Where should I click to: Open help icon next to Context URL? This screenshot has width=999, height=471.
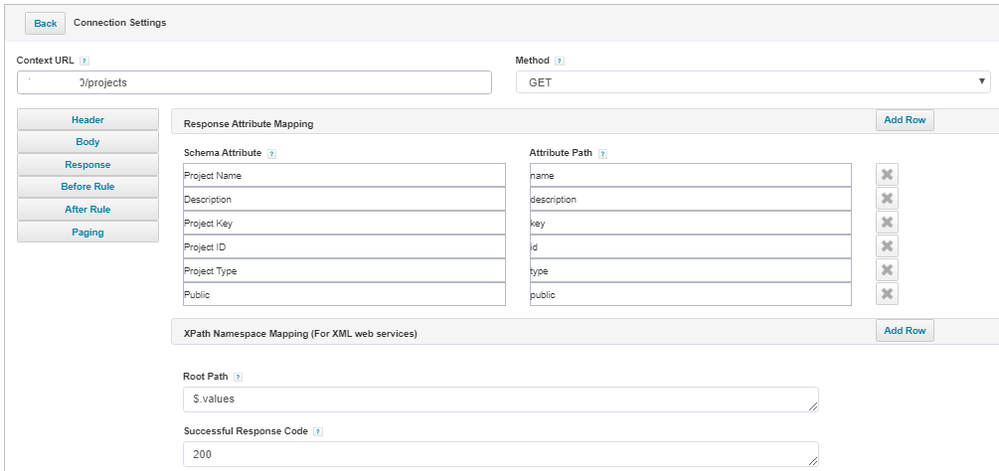pos(84,61)
